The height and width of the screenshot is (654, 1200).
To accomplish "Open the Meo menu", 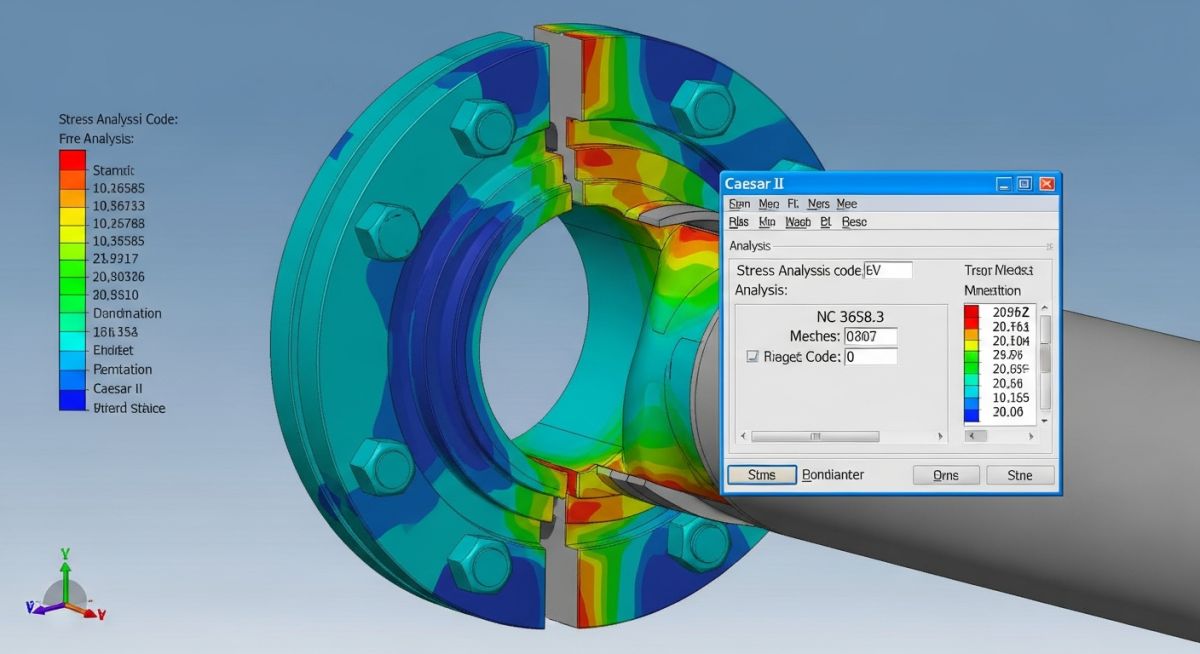I will (769, 203).
